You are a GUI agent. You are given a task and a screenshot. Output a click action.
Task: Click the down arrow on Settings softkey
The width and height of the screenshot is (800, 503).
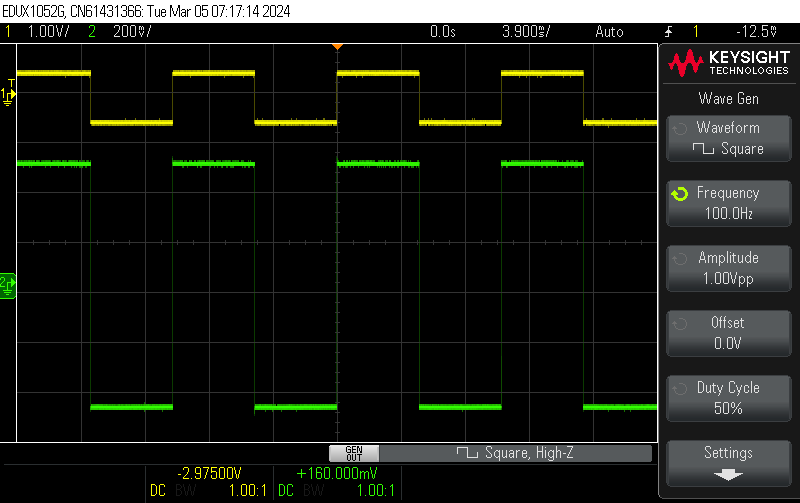(x=728, y=475)
